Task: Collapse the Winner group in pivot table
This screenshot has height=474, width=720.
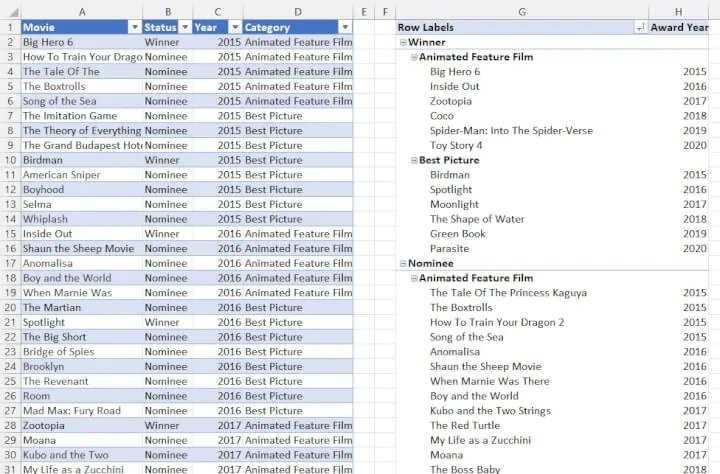Action: [x=402, y=43]
